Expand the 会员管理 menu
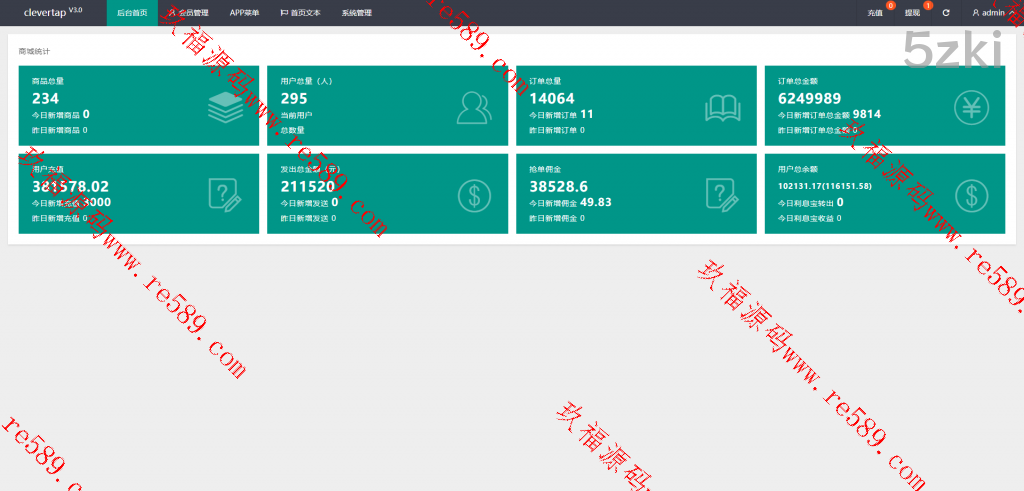The width and height of the screenshot is (1024, 491). click(x=188, y=13)
